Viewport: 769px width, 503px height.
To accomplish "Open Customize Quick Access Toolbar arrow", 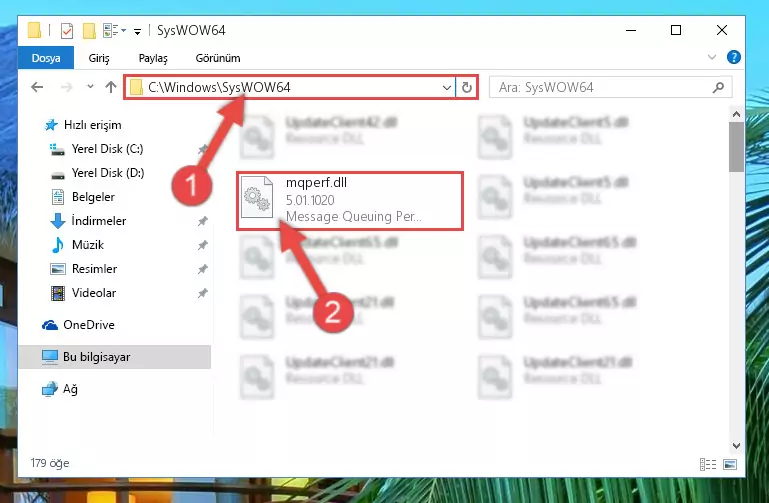I will [138, 31].
